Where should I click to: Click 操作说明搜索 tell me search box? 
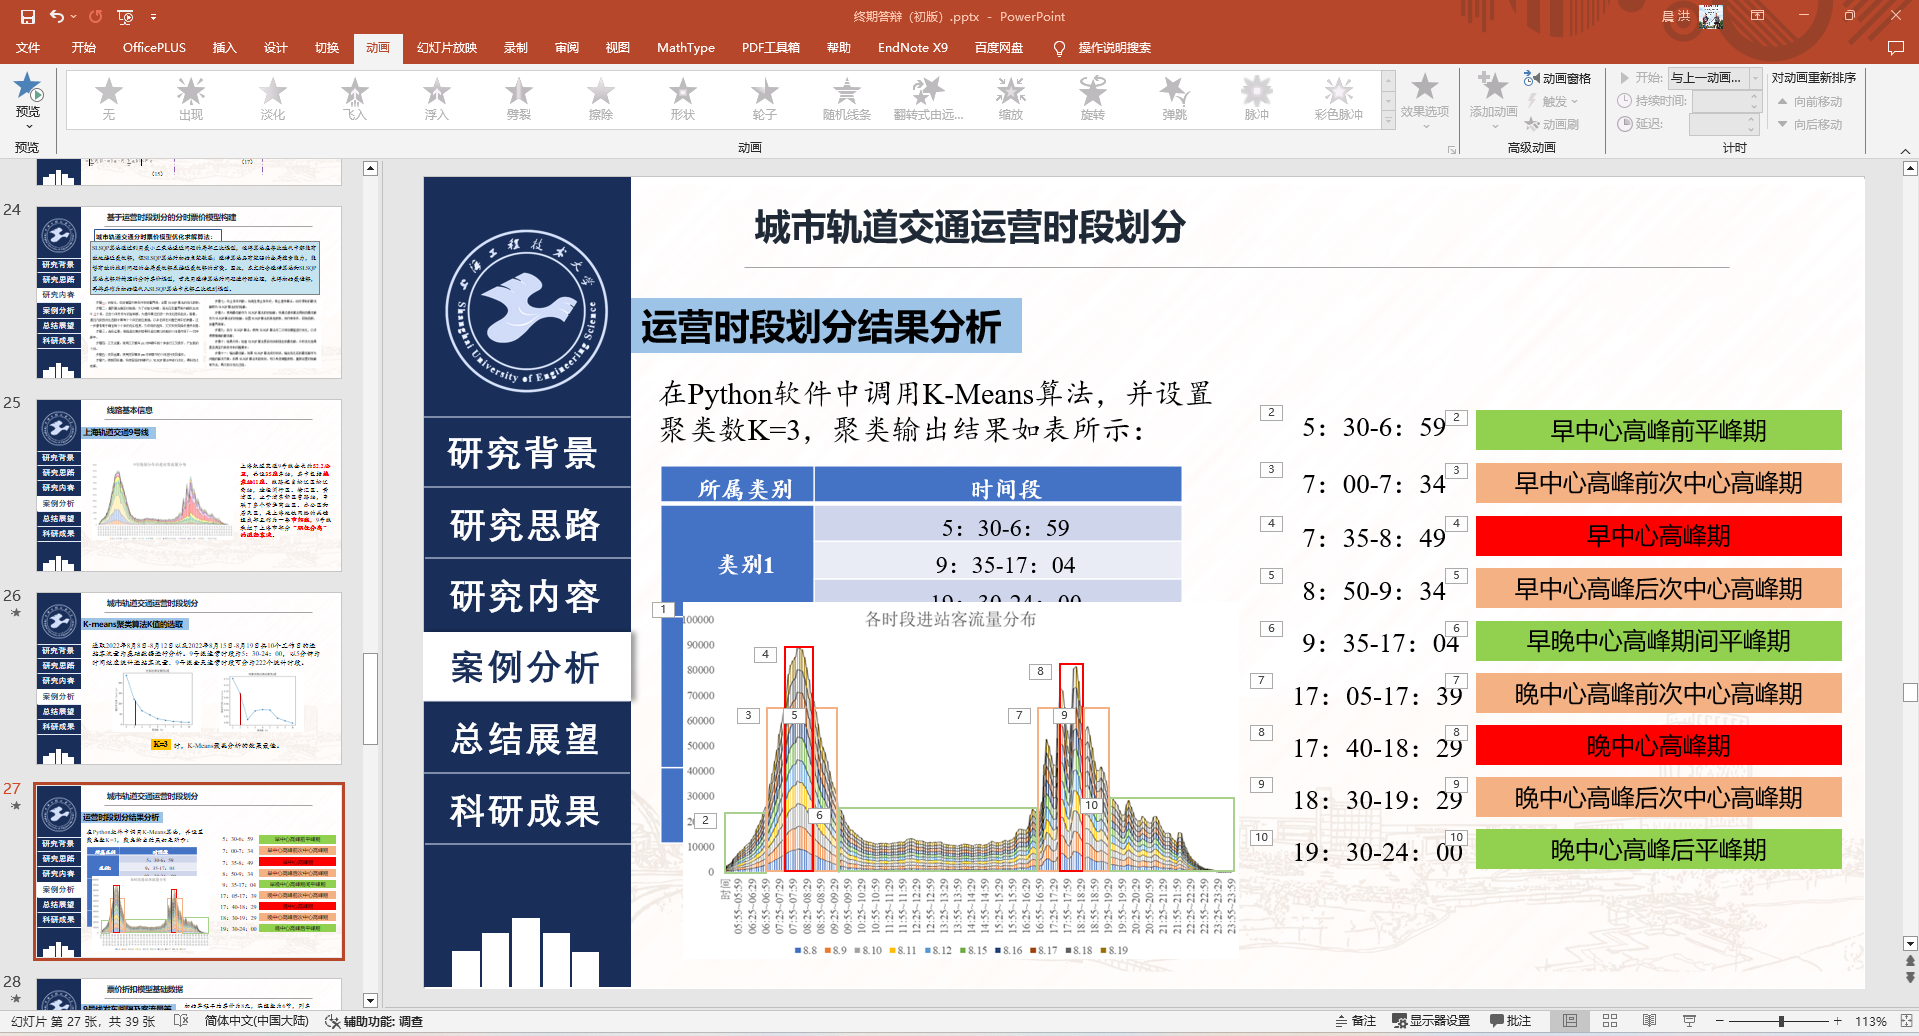1103,48
